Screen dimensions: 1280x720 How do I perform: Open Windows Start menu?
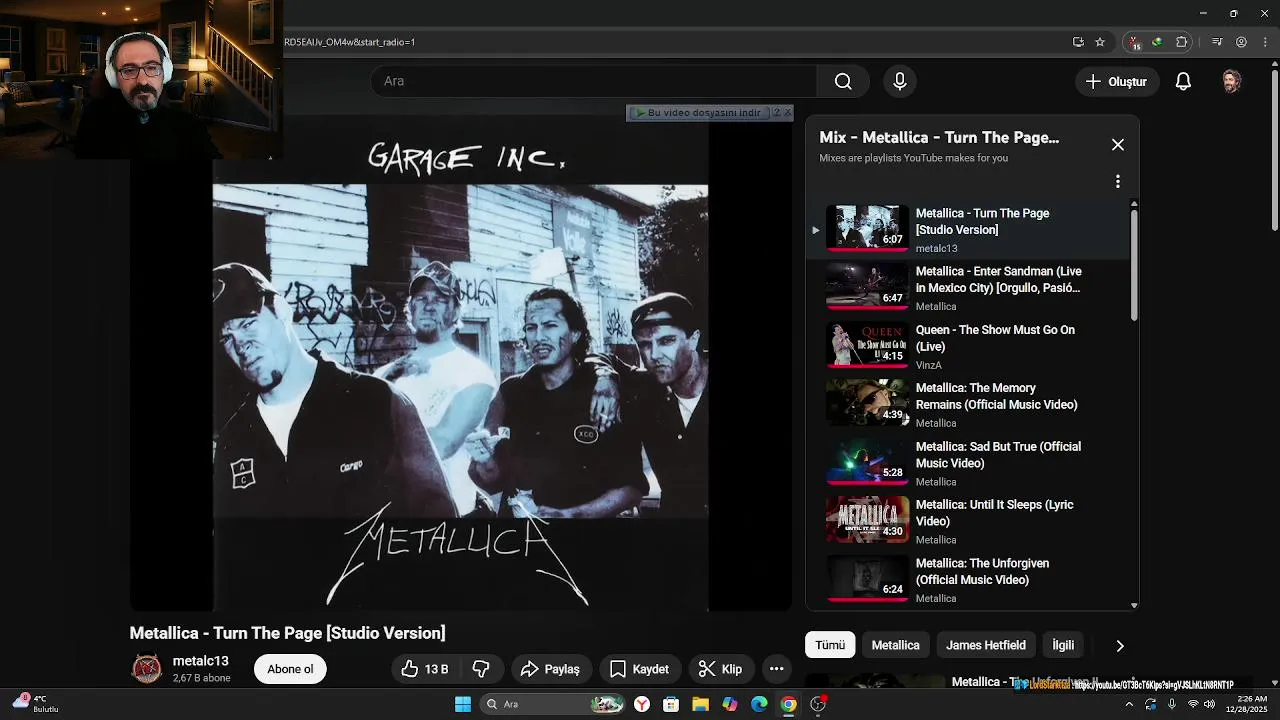click(462, 704)
